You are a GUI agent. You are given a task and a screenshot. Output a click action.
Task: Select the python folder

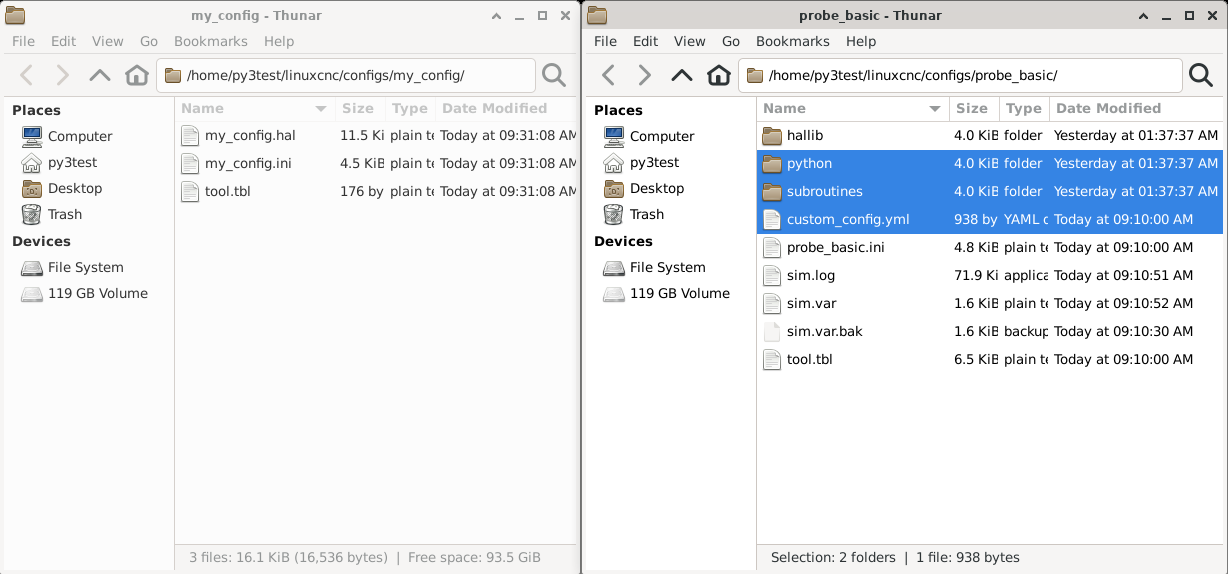click(x=990, y=163)
